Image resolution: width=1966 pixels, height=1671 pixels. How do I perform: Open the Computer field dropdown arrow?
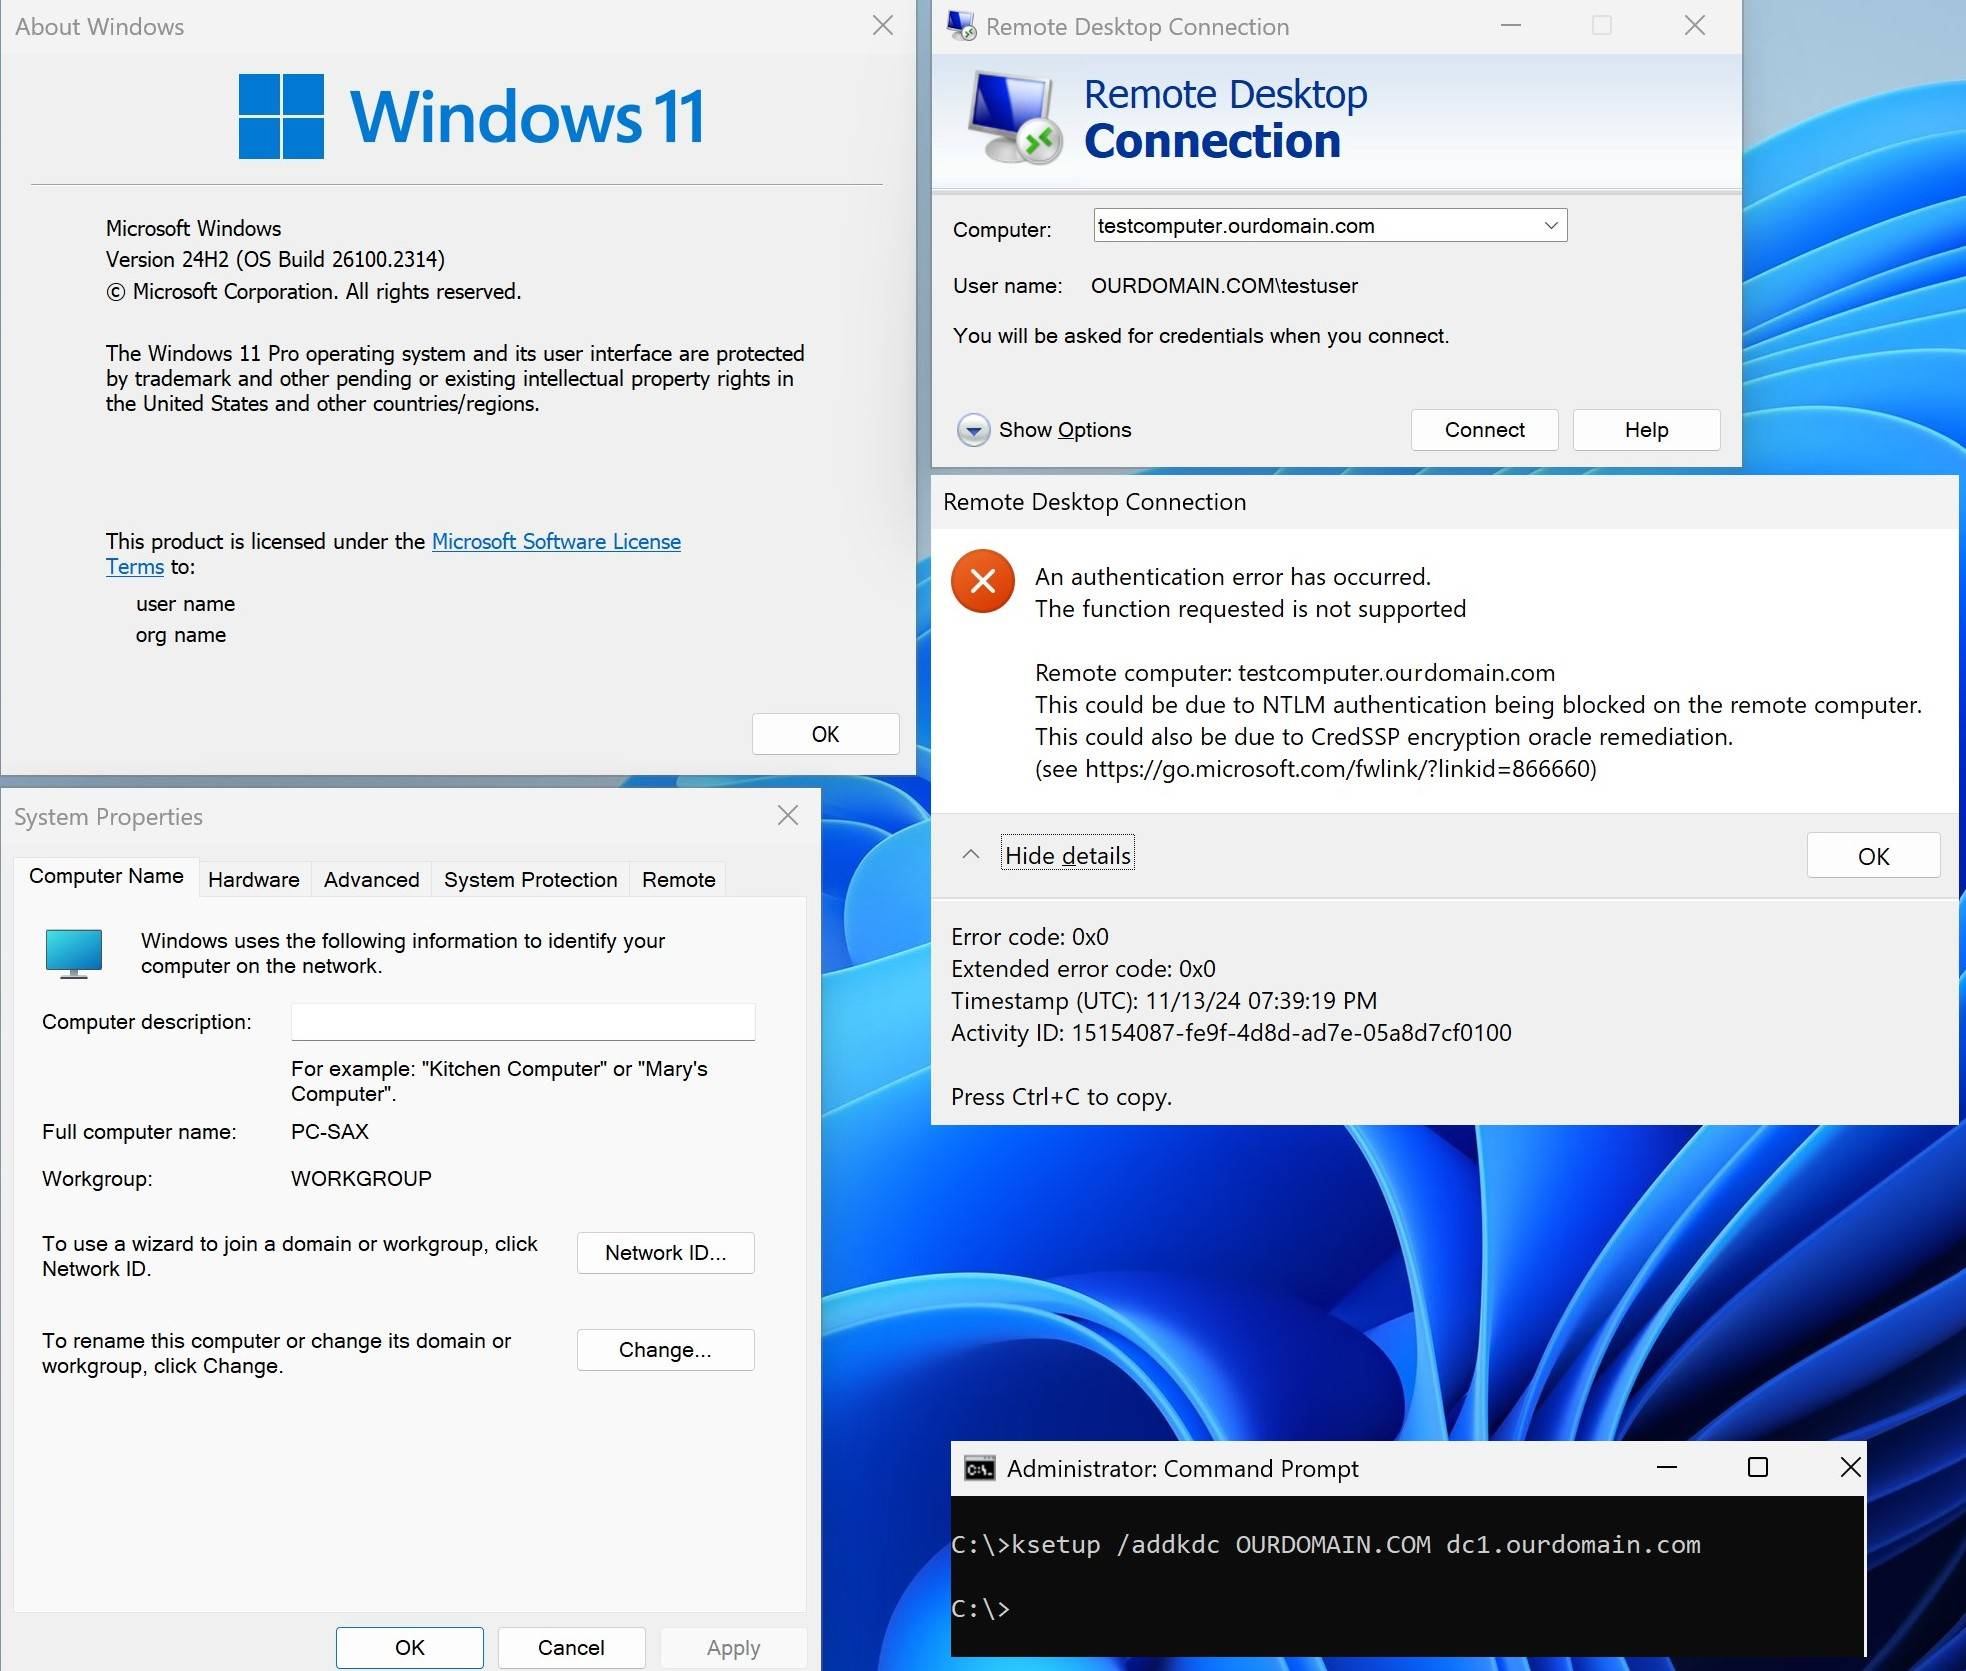click(x=1551, y=226)
